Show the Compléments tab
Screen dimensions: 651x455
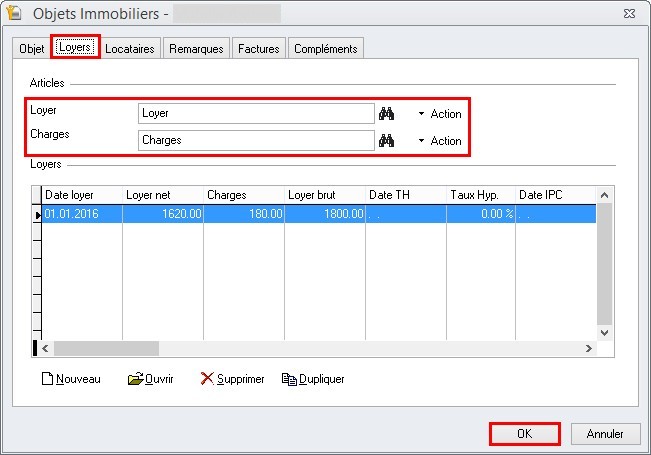(325, 49)
